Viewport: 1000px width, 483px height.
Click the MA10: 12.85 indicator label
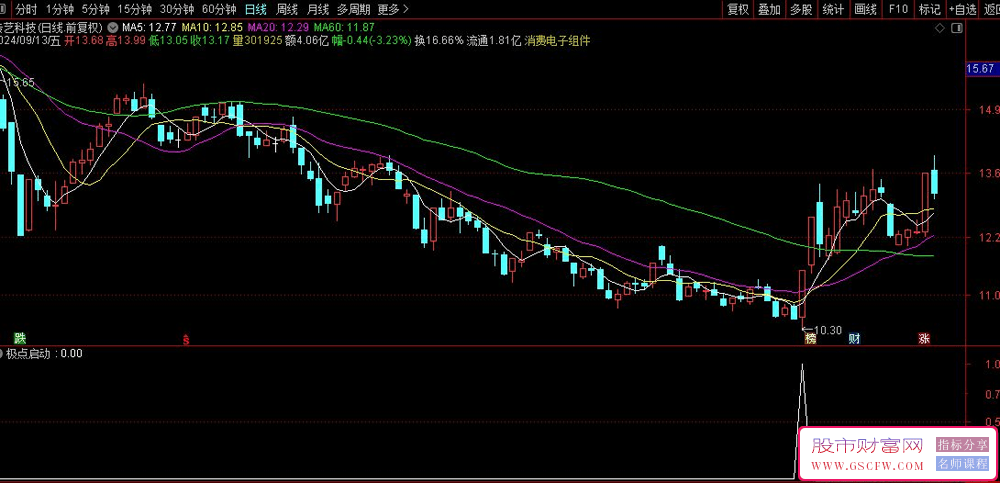pyautogui.click(x=212, y=27)
